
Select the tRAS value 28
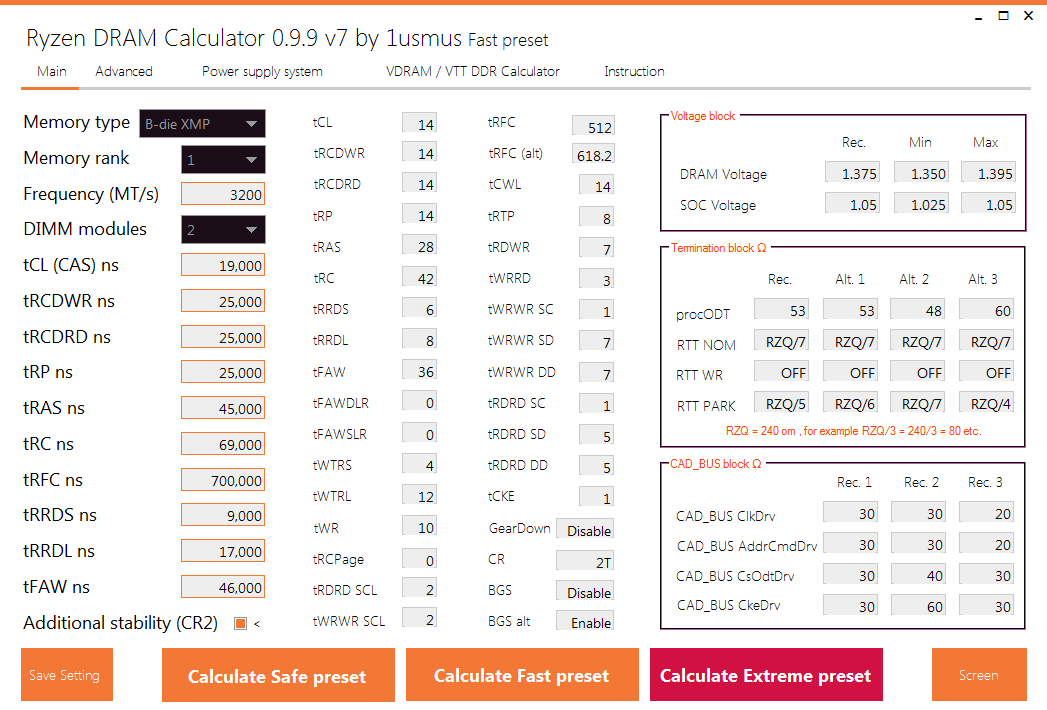[419, 246]
